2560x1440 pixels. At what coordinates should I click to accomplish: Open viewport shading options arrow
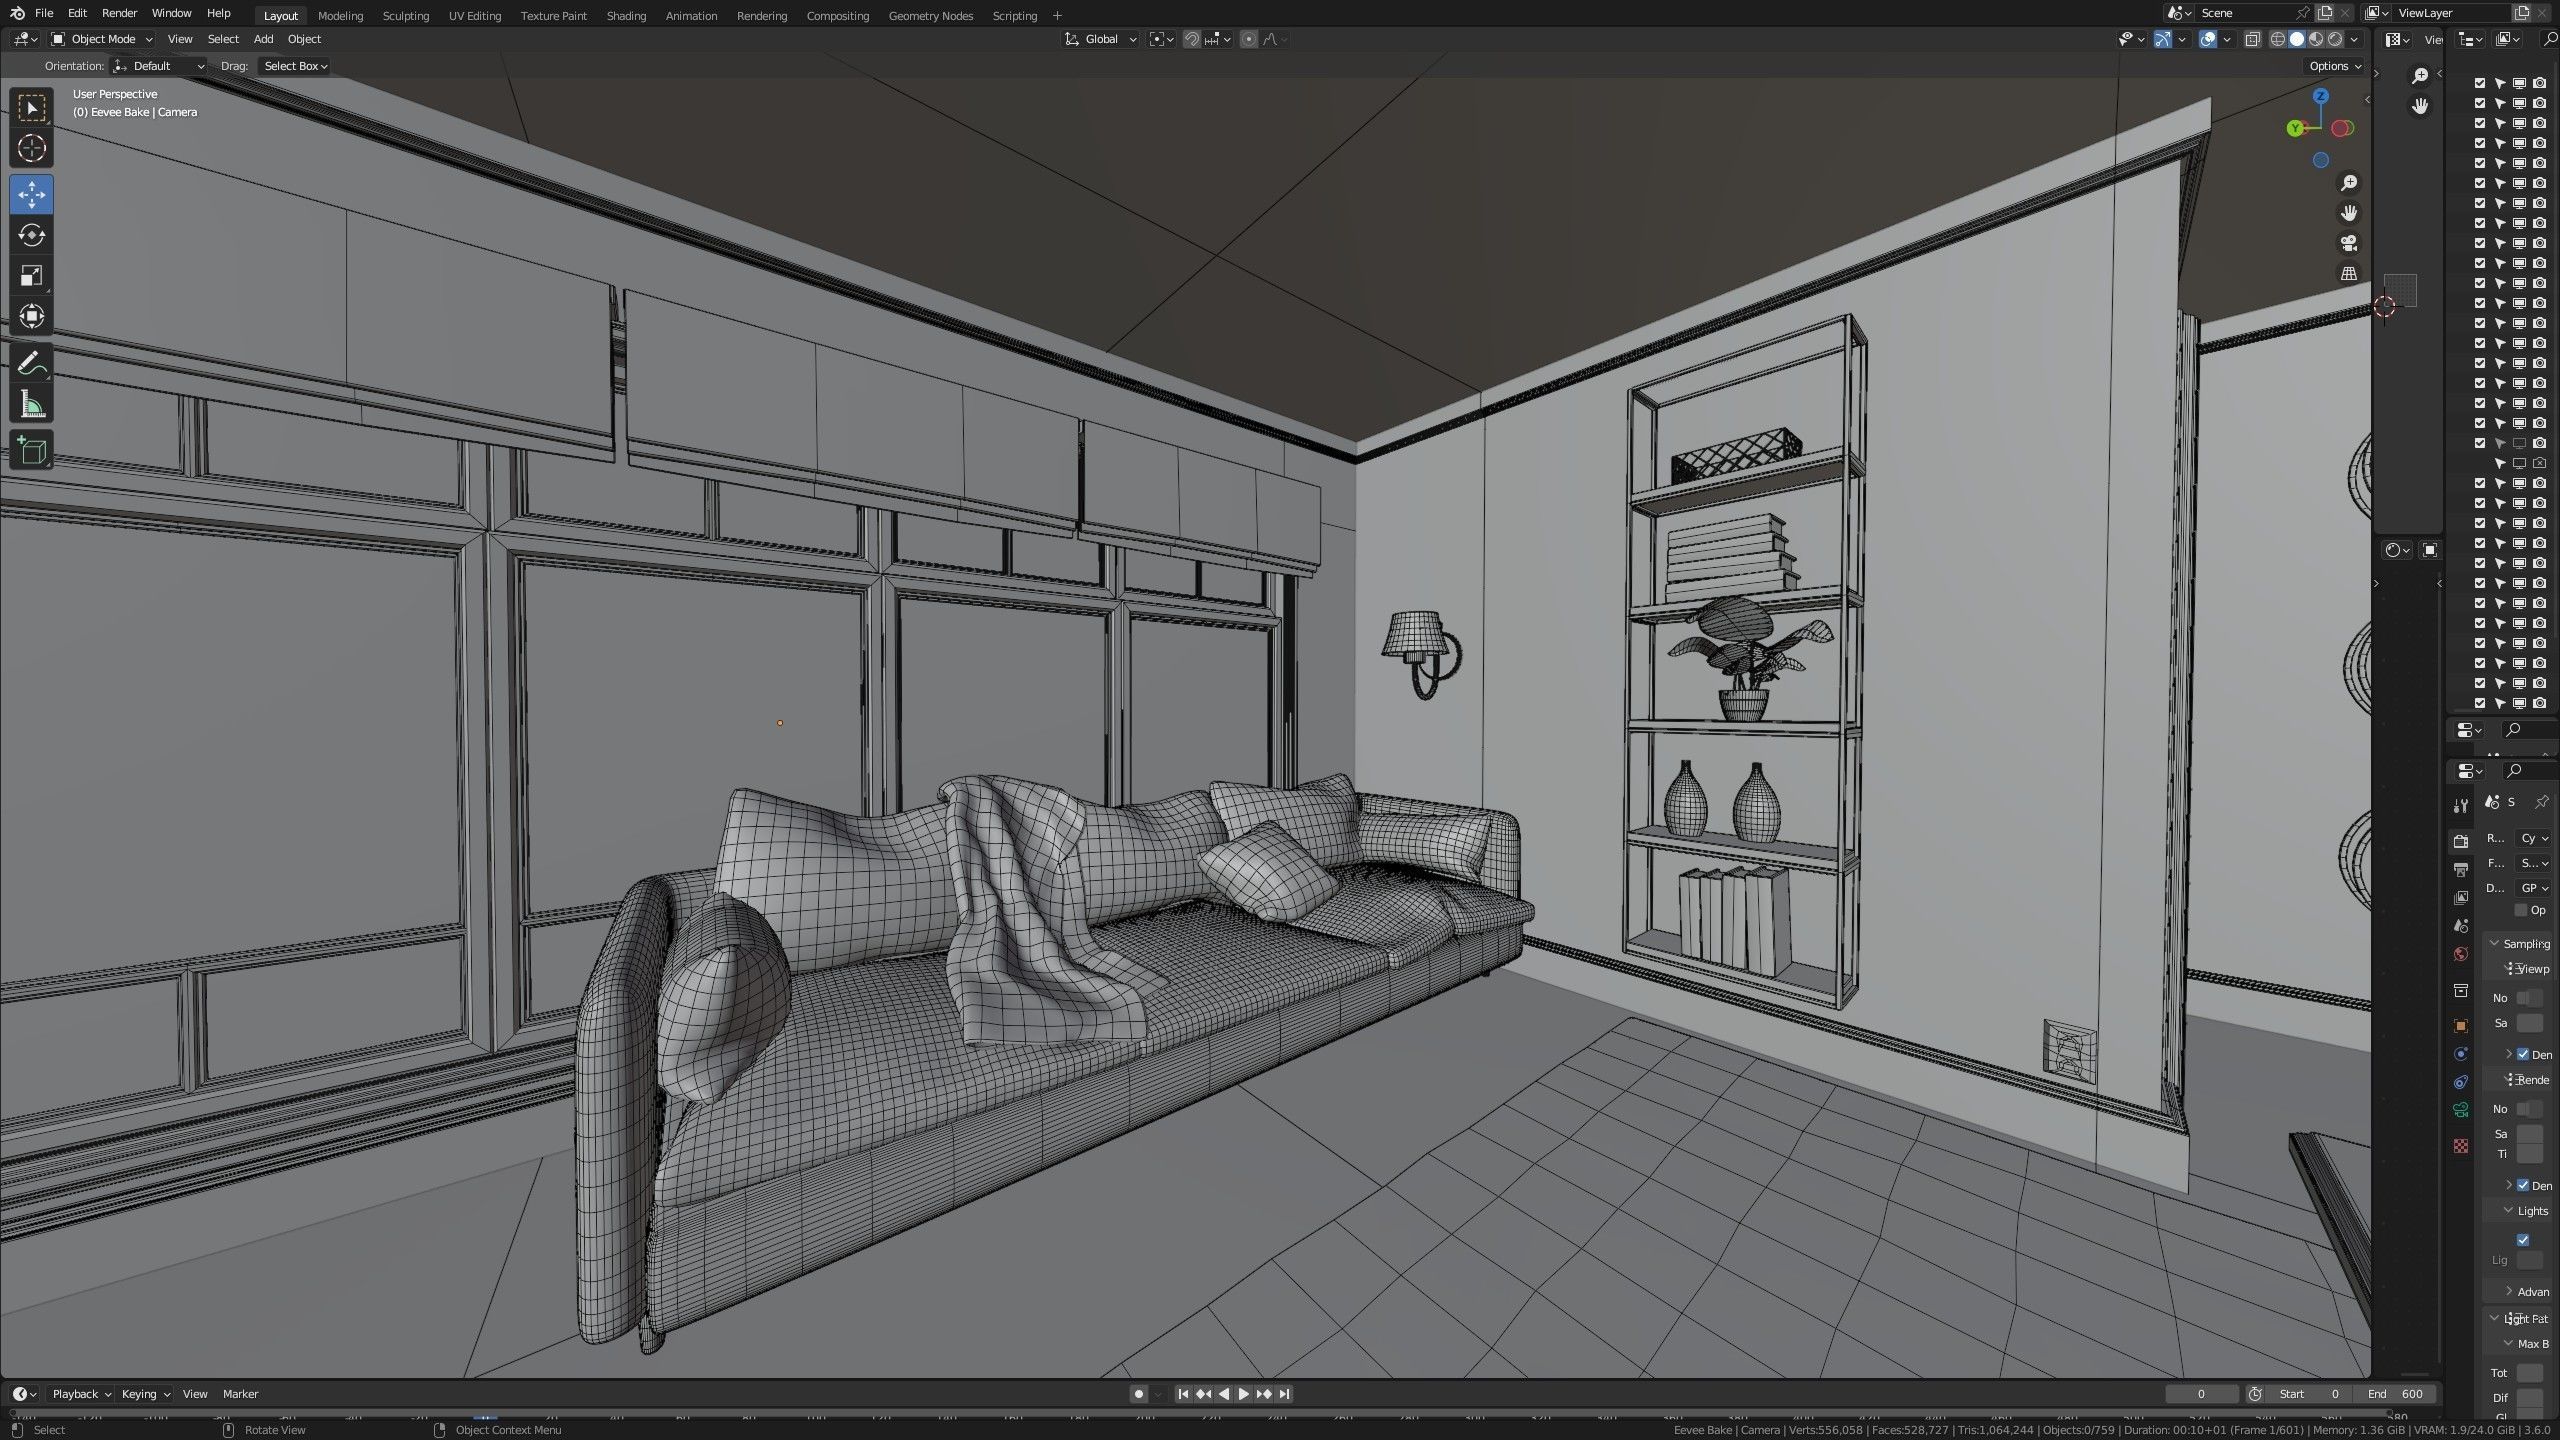coord(2354,39)
